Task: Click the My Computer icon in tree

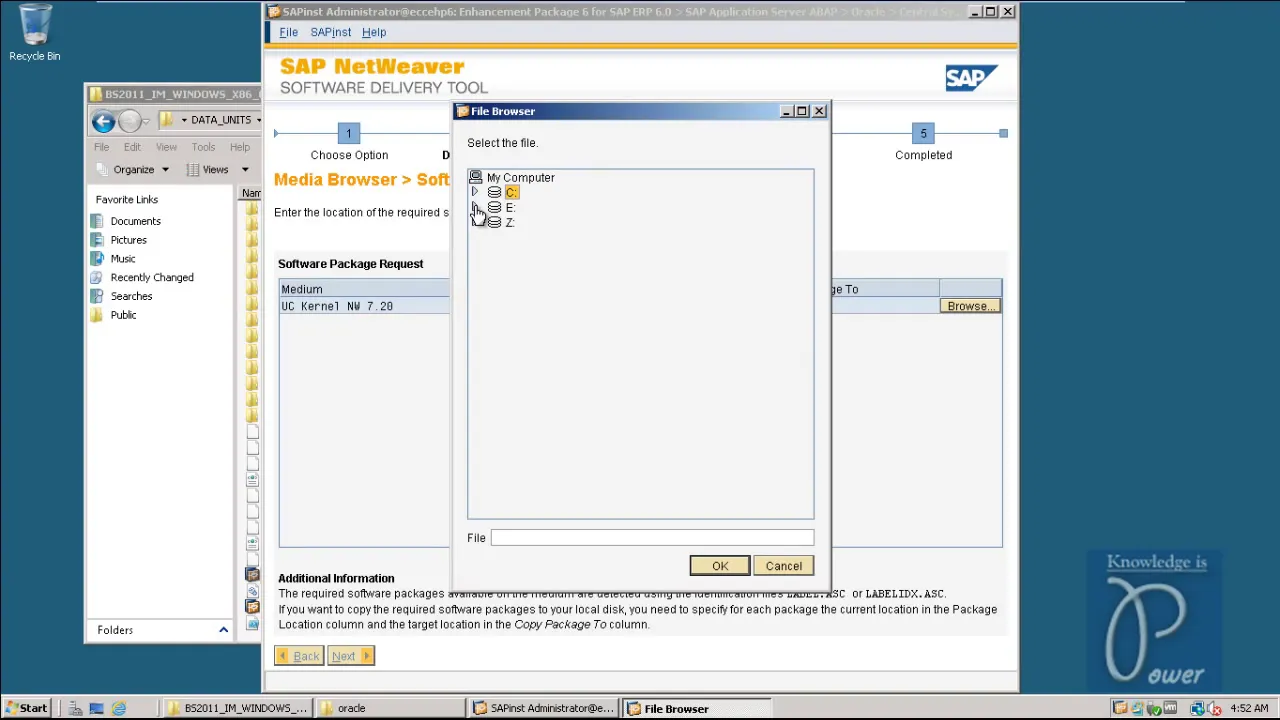Action: [x=476, y=177]
